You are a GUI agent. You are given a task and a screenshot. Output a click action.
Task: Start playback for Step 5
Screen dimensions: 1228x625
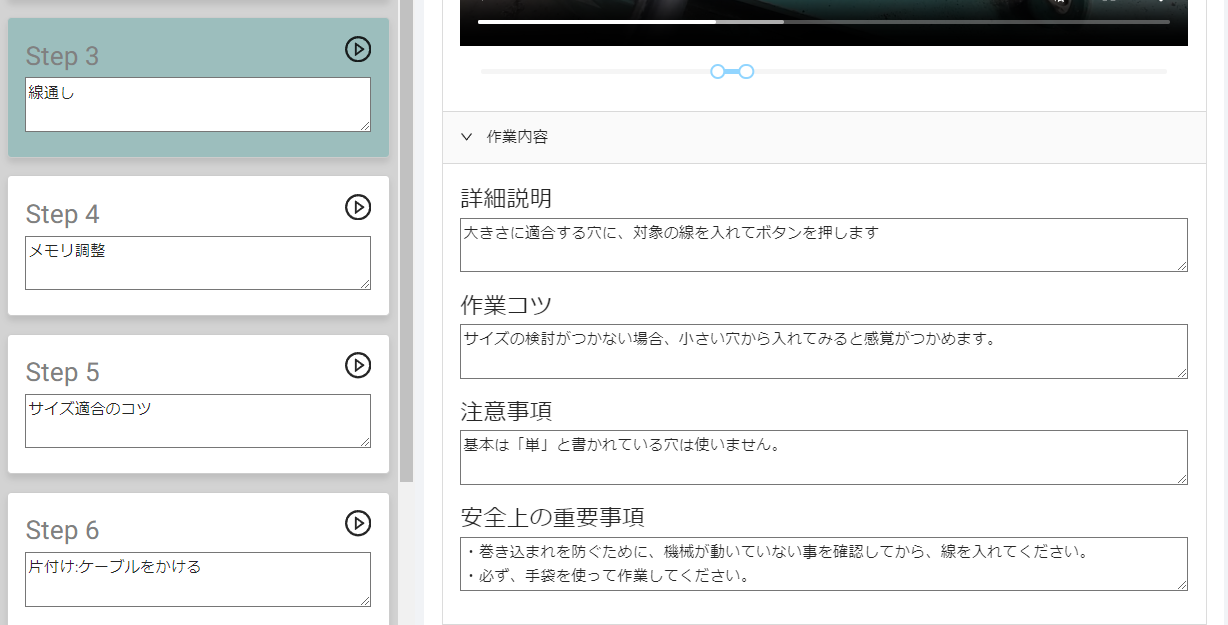[357, 365]
